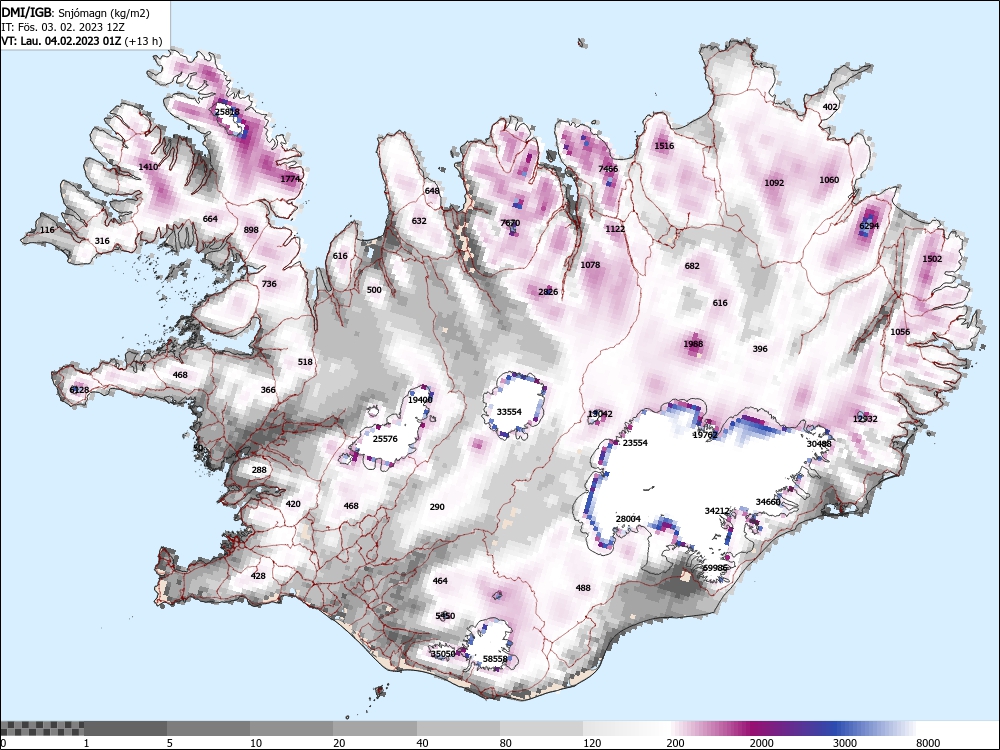Click the snow value 898
Screen dimensions: 1000x750
coord(251,230)
